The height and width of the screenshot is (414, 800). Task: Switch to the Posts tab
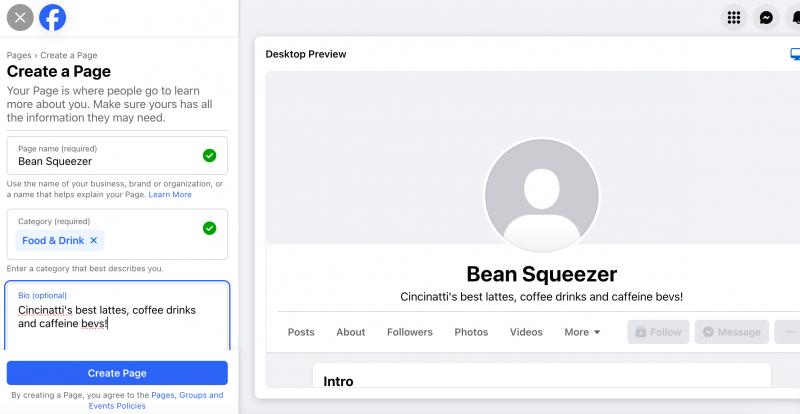[x=301, y=332]
